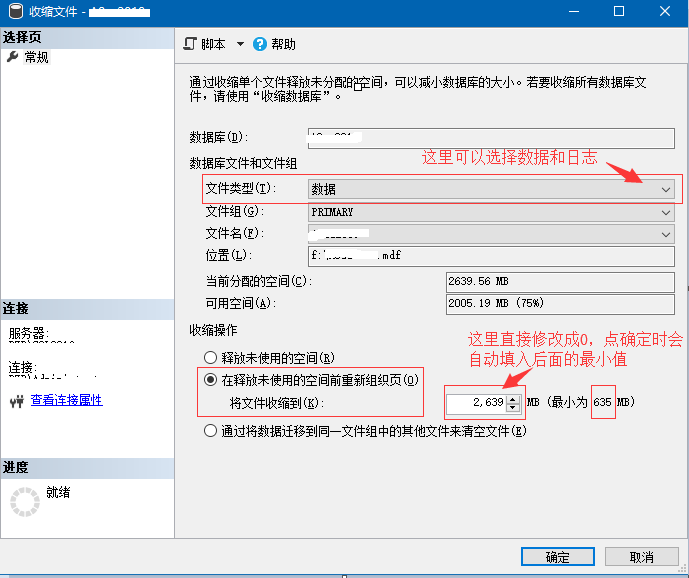This screenshot has height=578, width=689.
Task: Maximize the 收缩文件 dialog window
Action: click(619, 12)
